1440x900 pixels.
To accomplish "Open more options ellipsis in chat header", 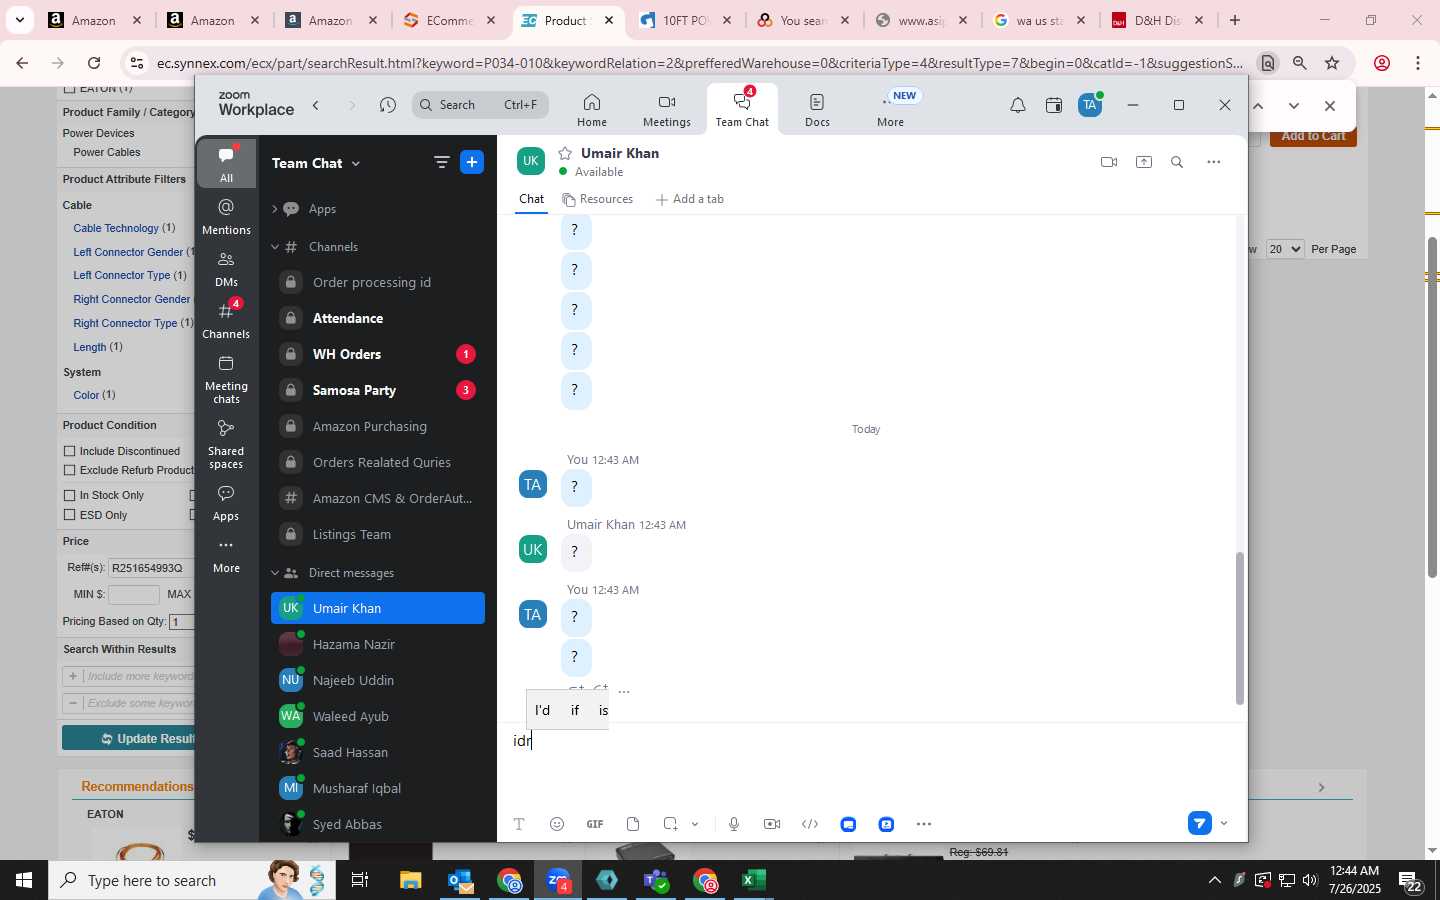I will point(1214,162).
